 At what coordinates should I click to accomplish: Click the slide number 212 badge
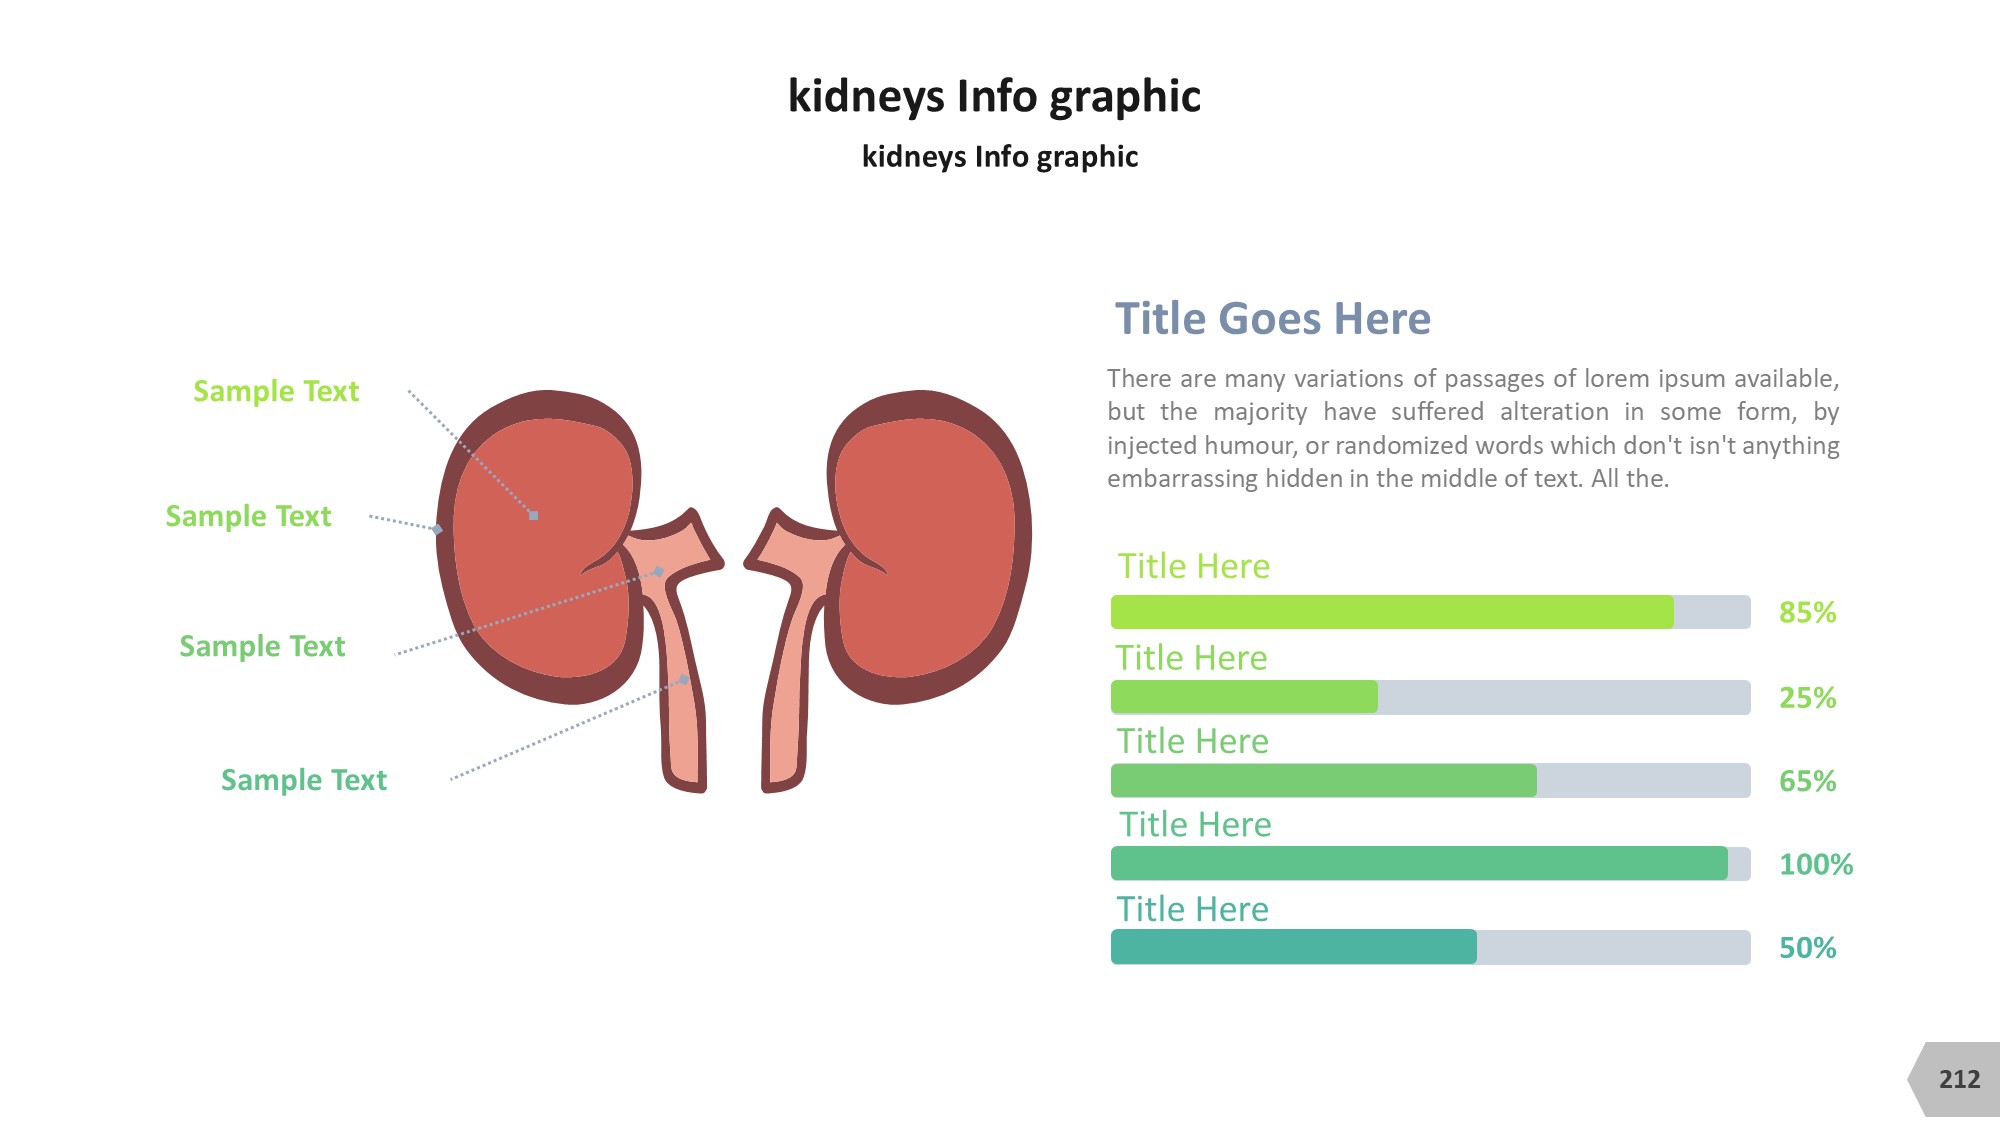point(1958,1079)
